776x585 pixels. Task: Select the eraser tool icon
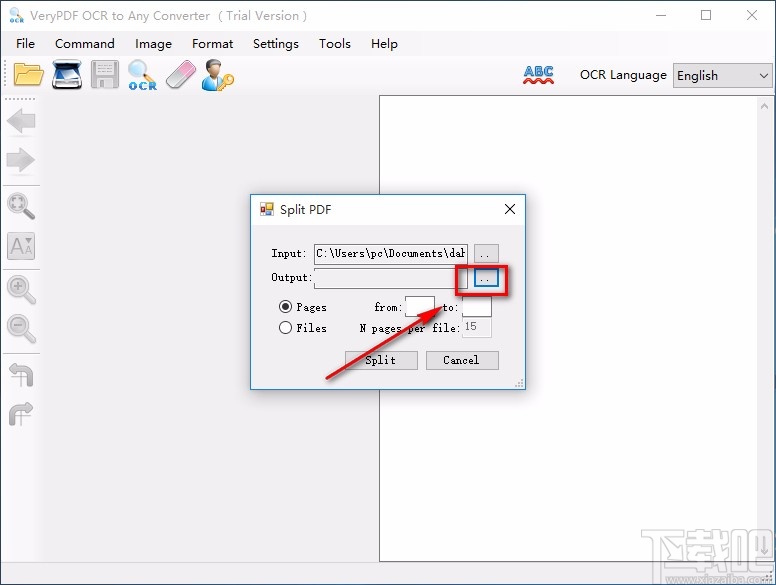click(181, 75)
